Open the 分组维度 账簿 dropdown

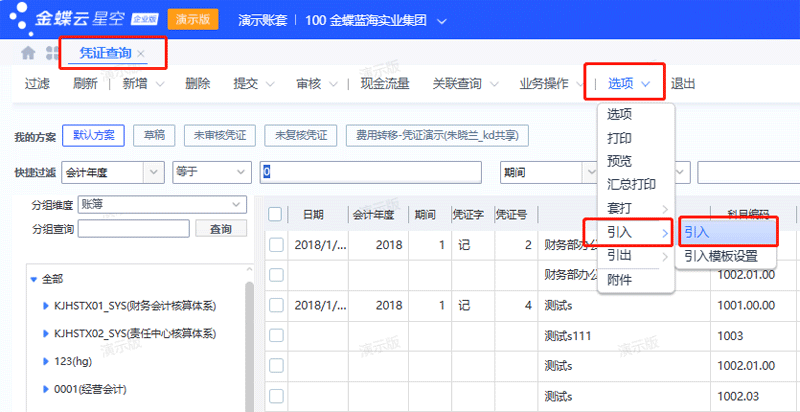236,204
